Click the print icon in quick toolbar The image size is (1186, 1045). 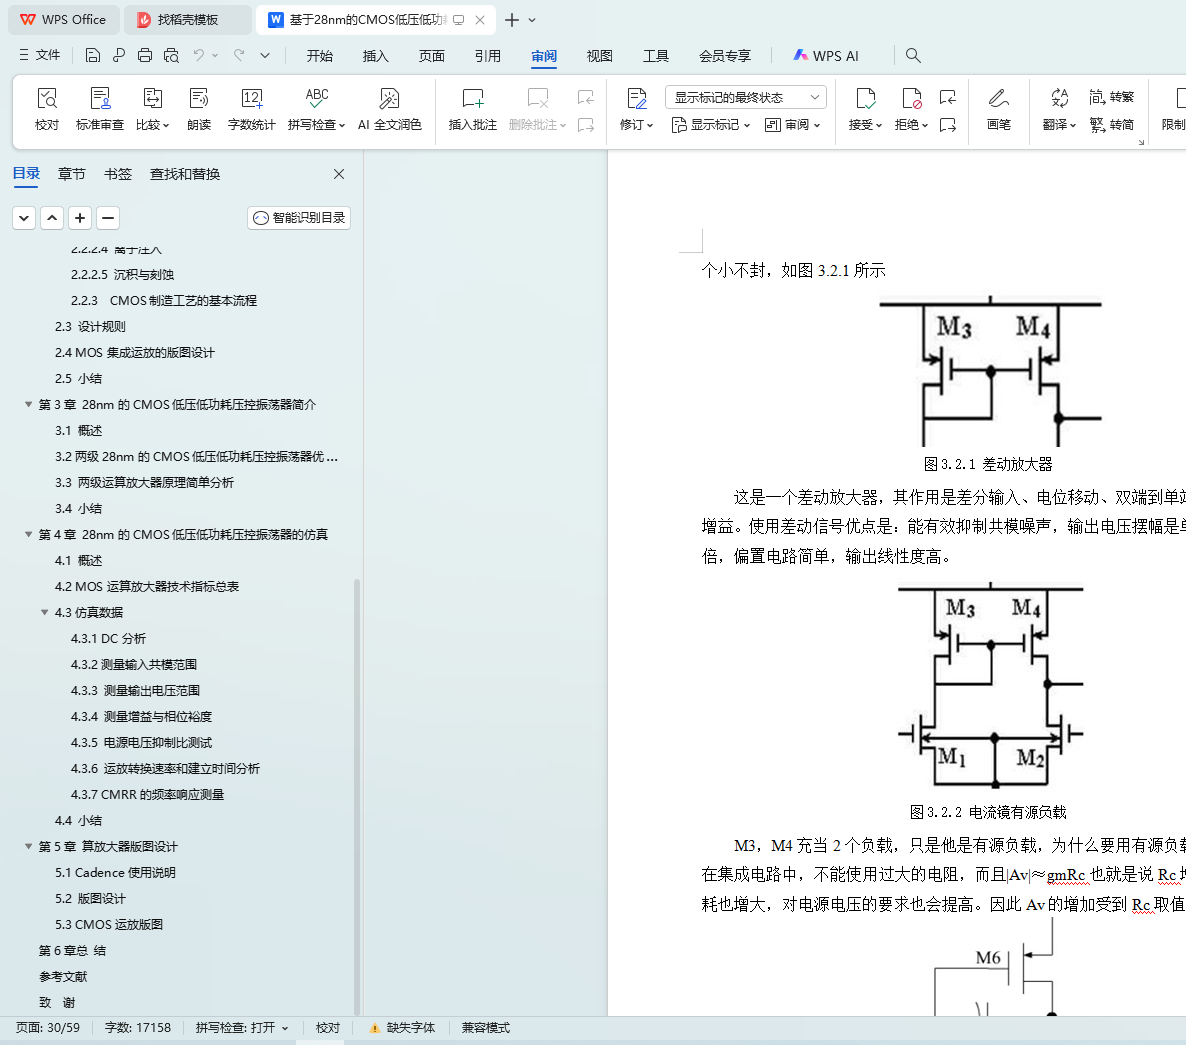click(145, 55)
